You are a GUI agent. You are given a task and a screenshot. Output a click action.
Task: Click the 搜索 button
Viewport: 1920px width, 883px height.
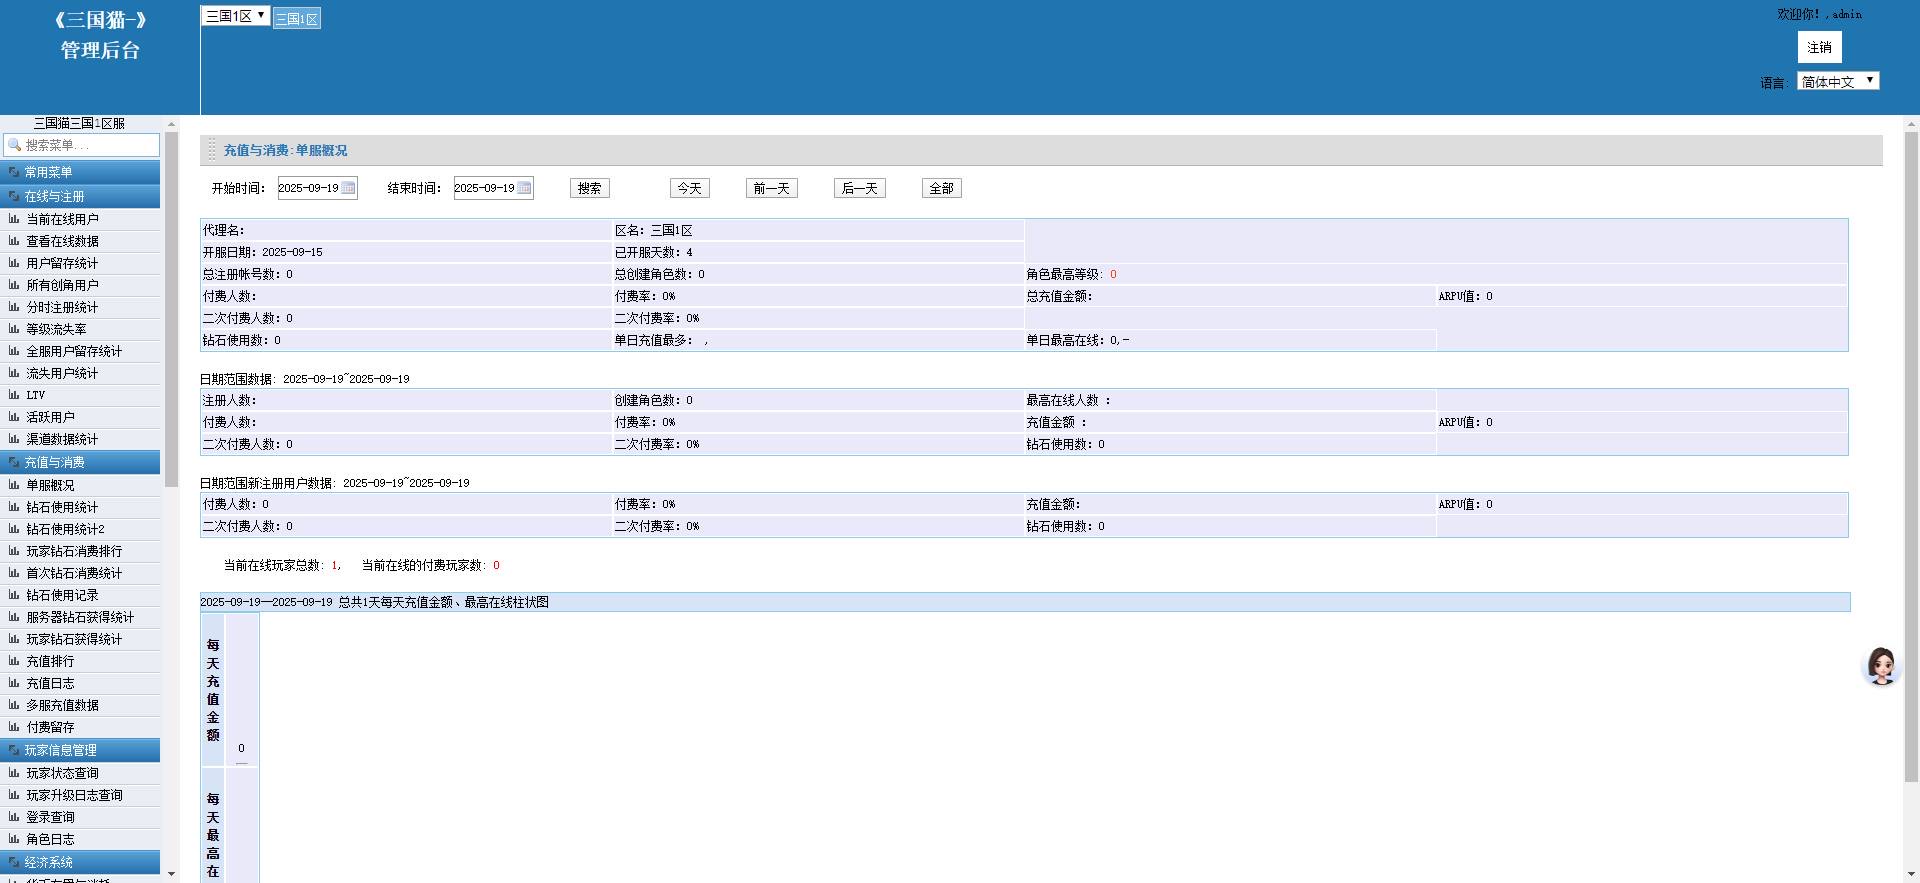pyautogui.click(x=589, y=188)
